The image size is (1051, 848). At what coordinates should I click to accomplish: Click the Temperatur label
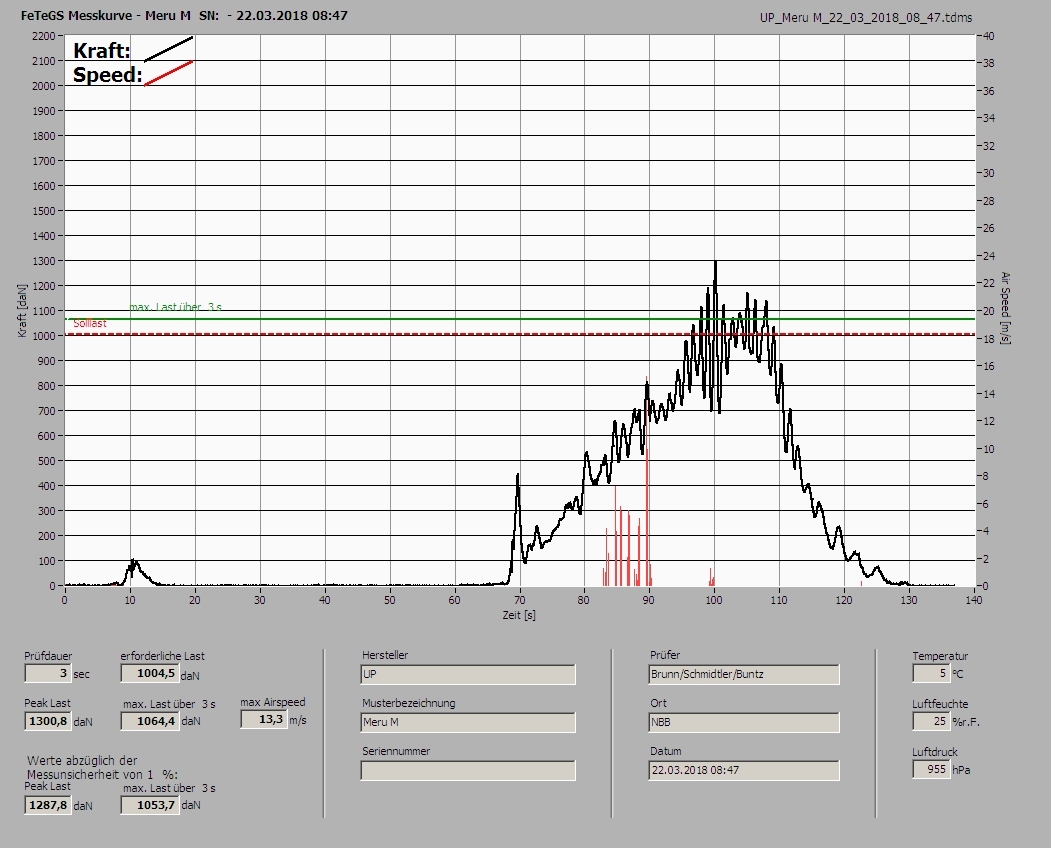point(940,656)
